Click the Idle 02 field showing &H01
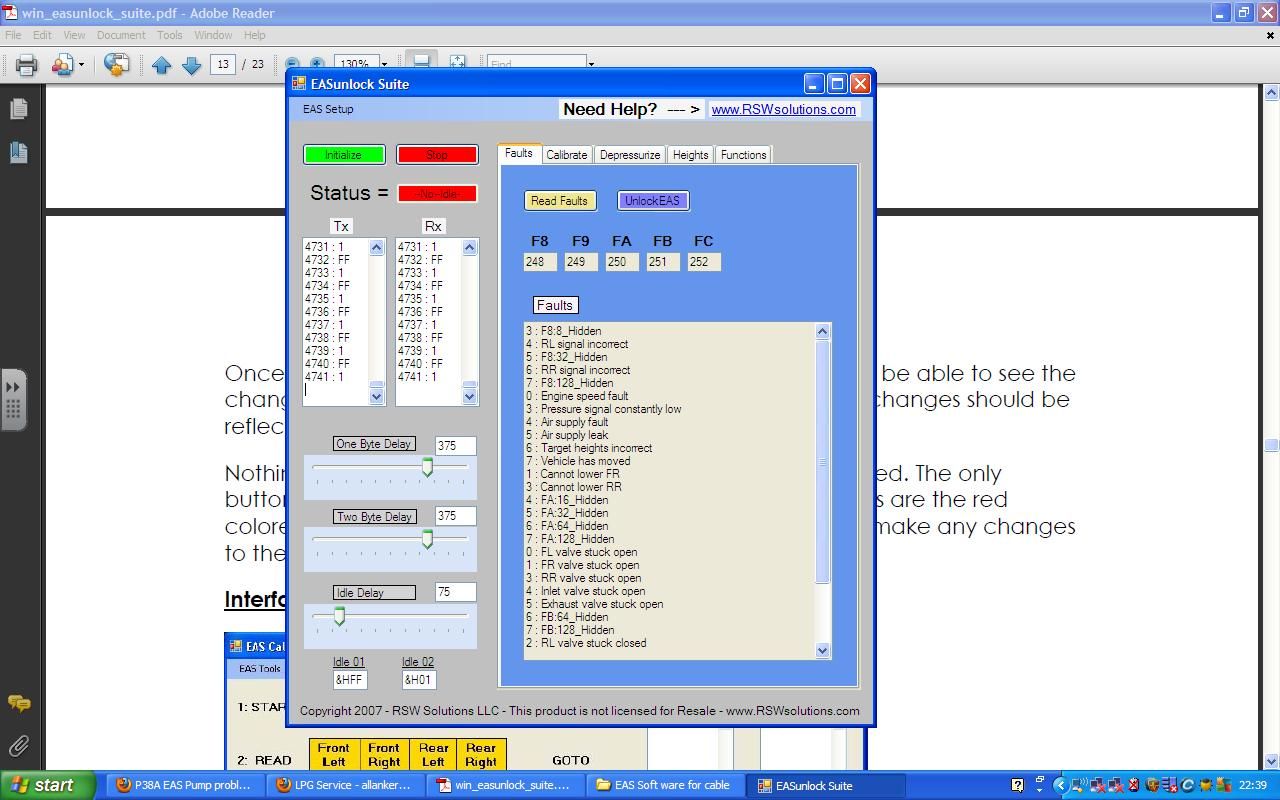 [419, 680]
